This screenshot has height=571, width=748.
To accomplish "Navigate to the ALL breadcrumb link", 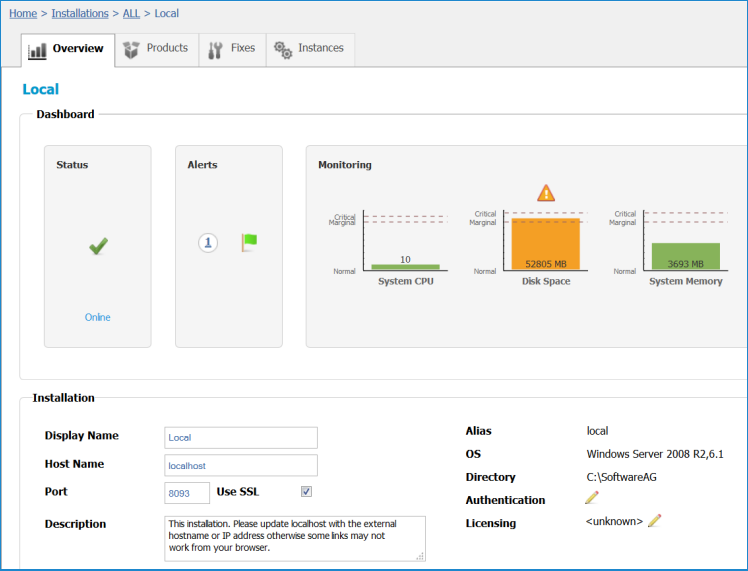I will pyautogui.click(x=131, y=13).
